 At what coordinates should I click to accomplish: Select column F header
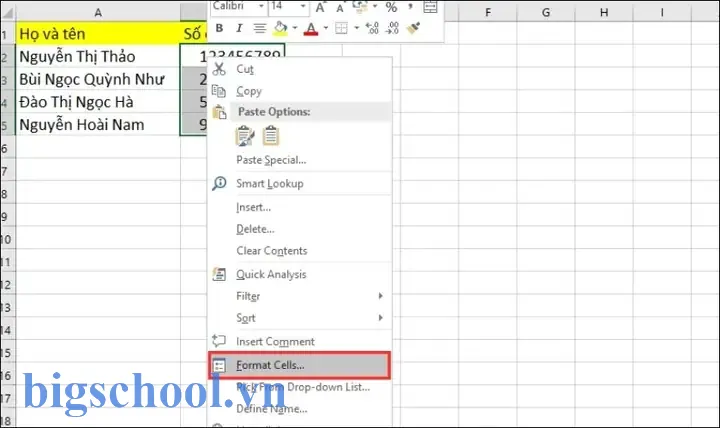pos(488,12)
